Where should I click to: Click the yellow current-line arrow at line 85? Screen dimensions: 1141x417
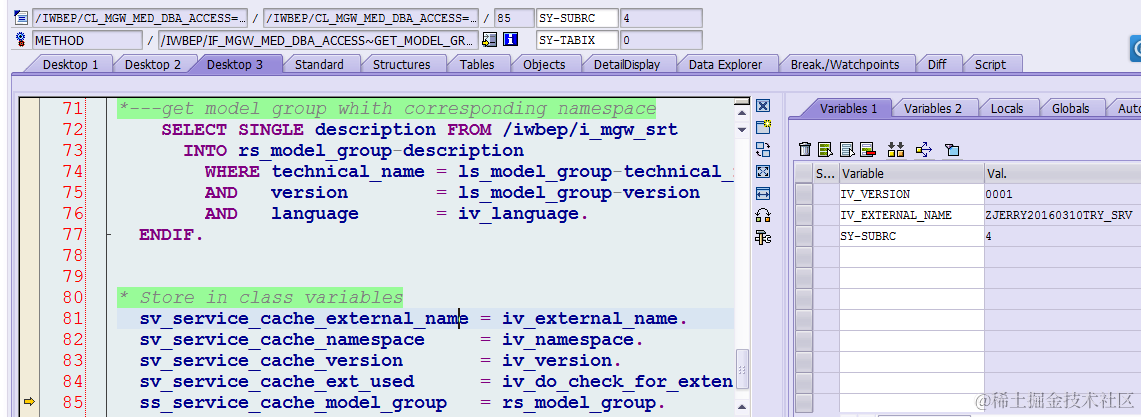pos(29,401)
